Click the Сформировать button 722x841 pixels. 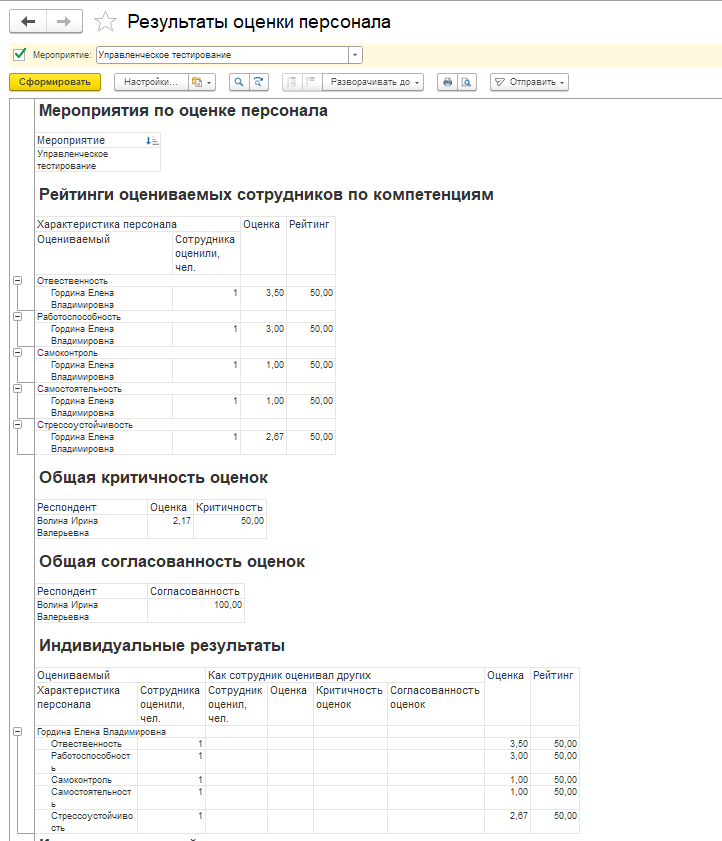[x=55, y=82]
